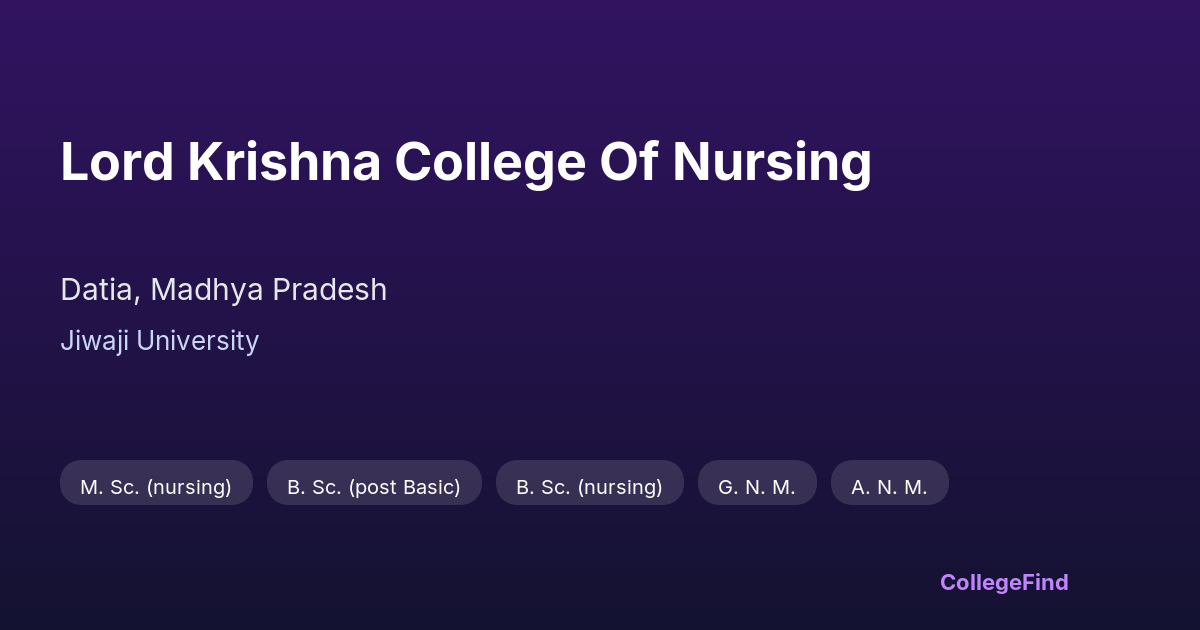The image size is (1200, 630).
Task: Click the M. Sc. (nursing) course chip
Action: coord(156,486)
